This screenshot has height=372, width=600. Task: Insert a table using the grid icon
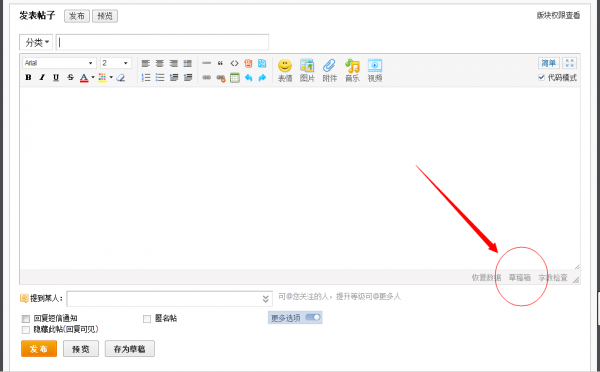pyautogui.click(x=235, y=78)
